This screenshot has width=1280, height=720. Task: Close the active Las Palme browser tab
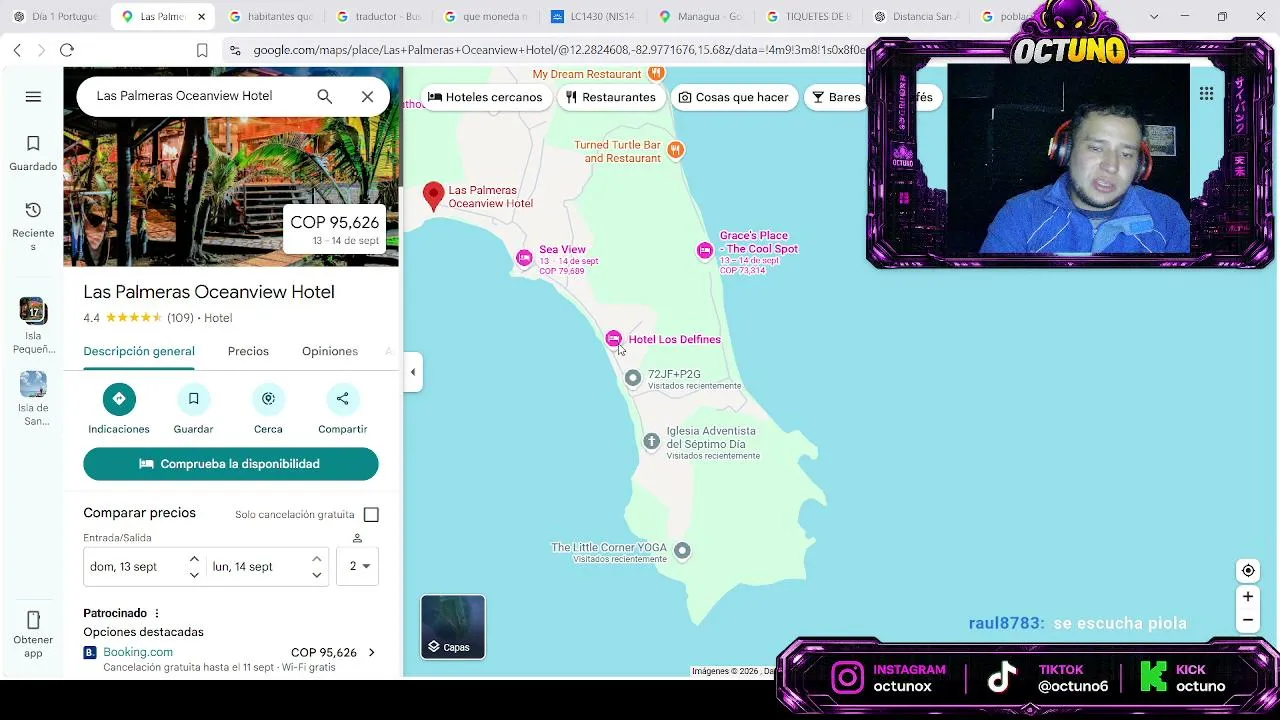click(201, 17)
